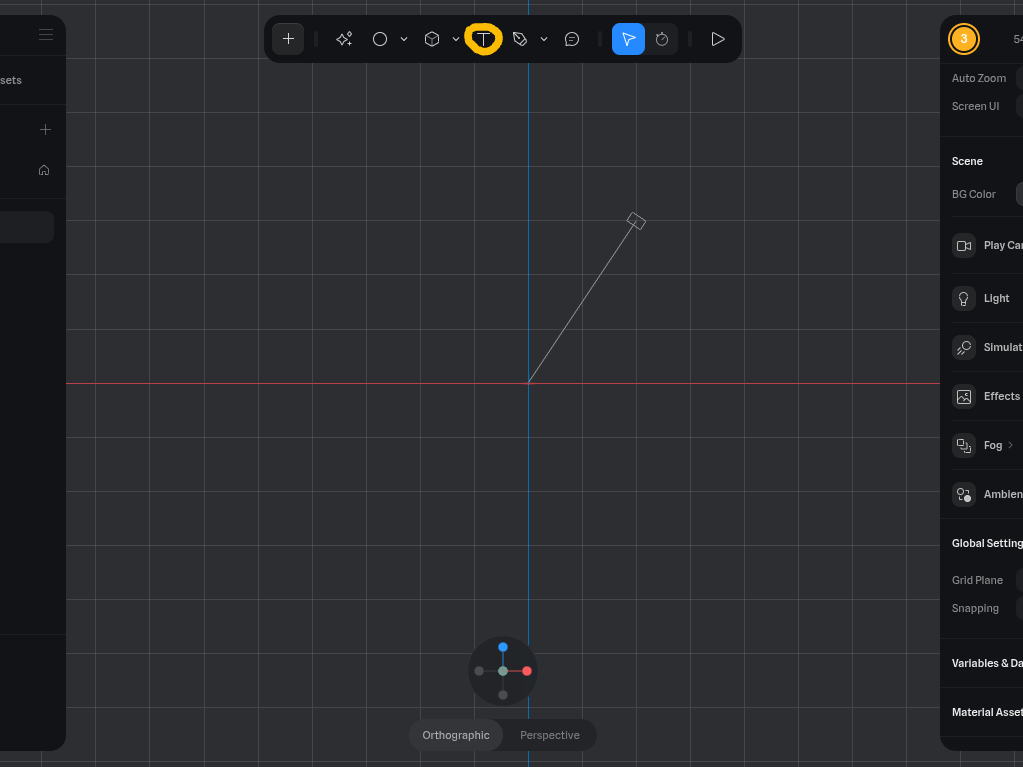Select the Pen drawing tool

tap(520, 39)
